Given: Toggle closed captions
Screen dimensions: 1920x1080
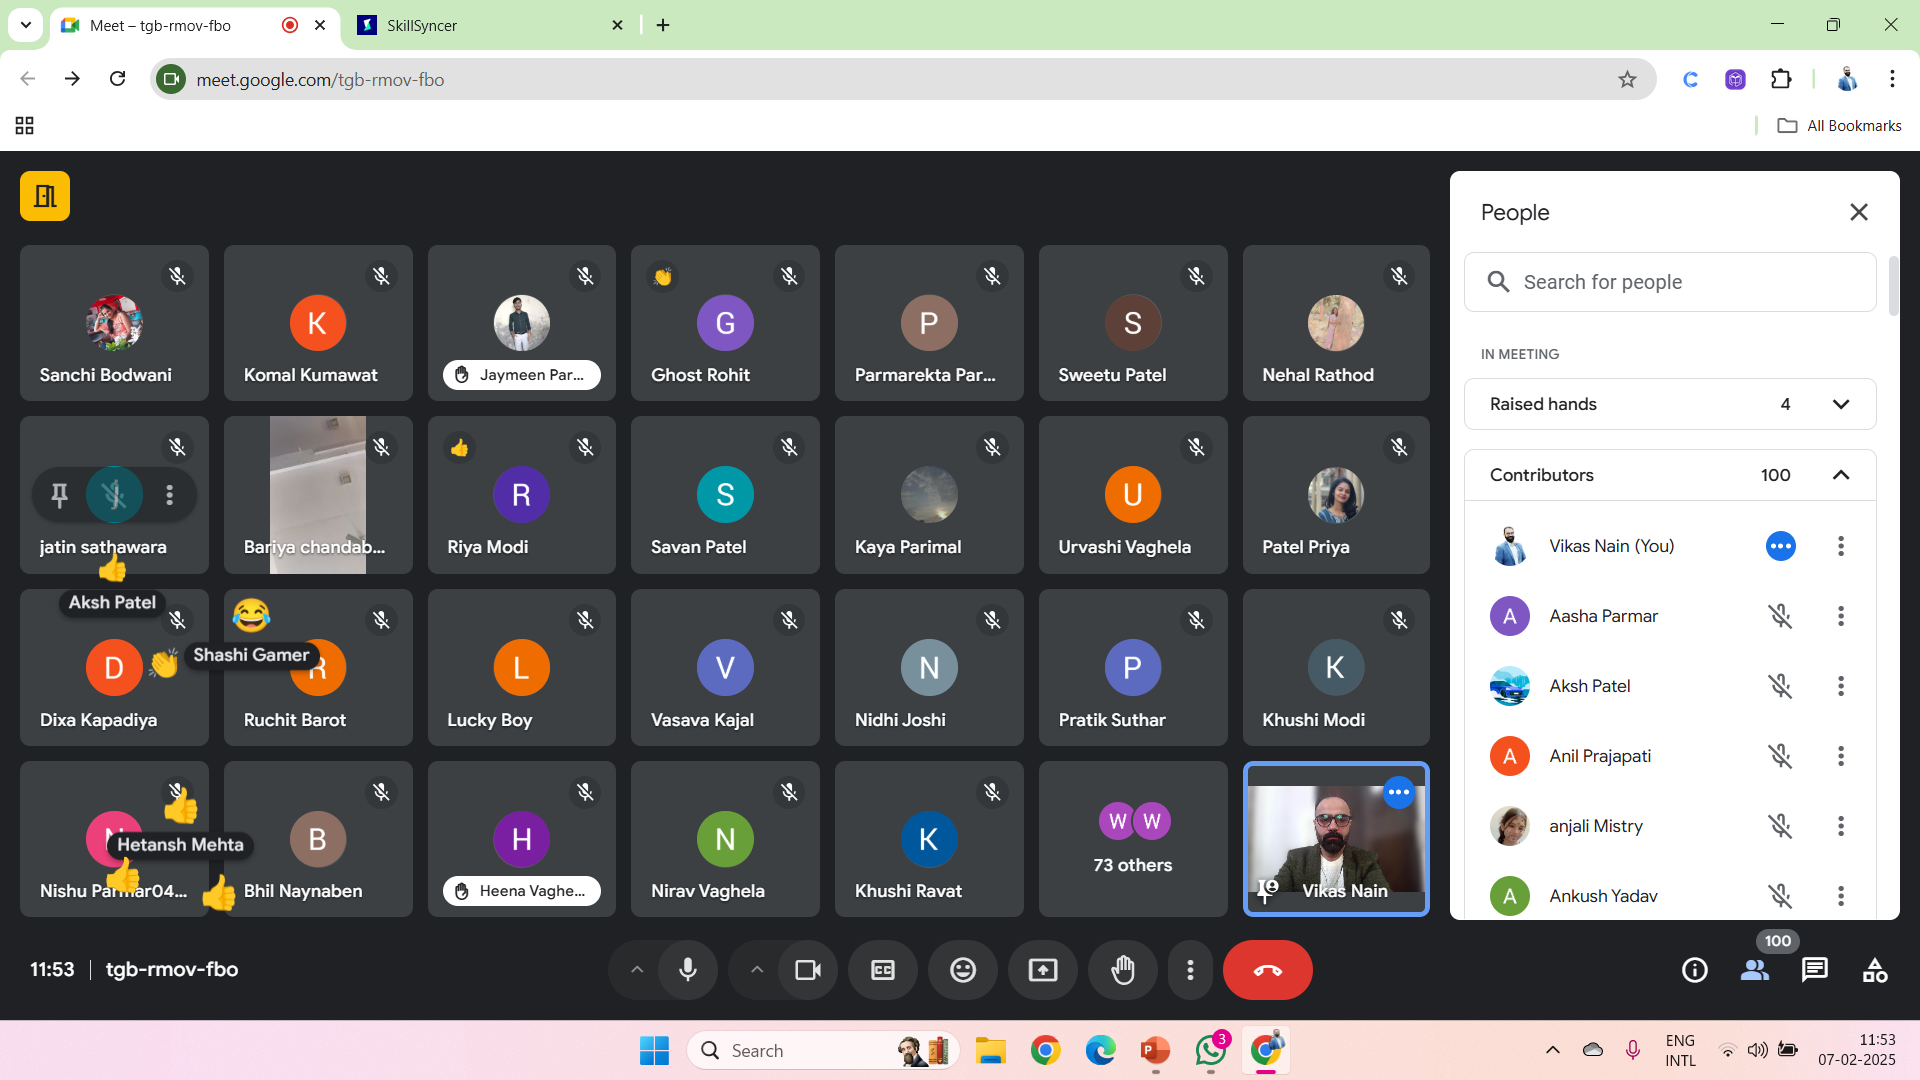Looking at the screenshot, I should tap(883, 970).
